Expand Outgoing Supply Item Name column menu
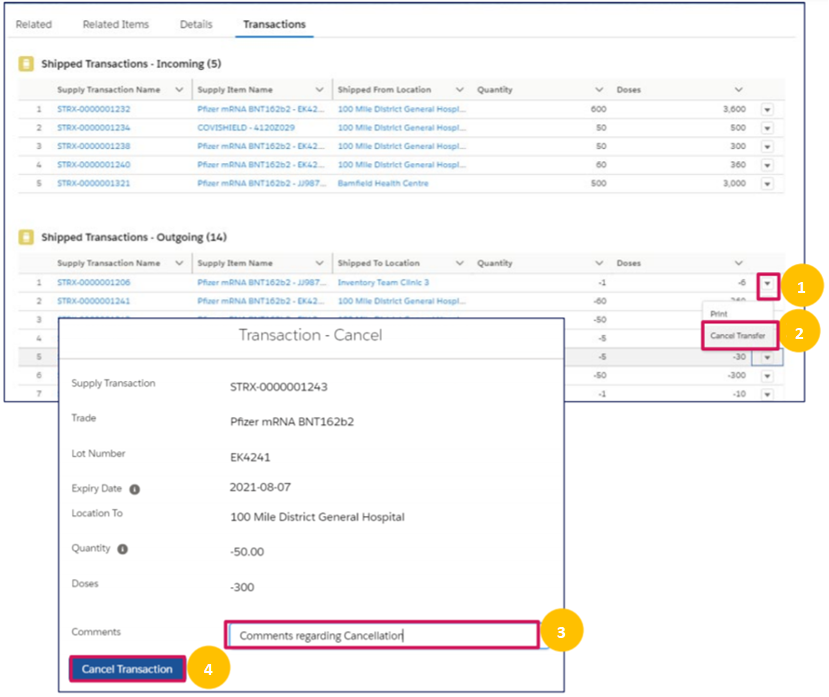Viewport: 829px width, 697px height. coord(319,263)
